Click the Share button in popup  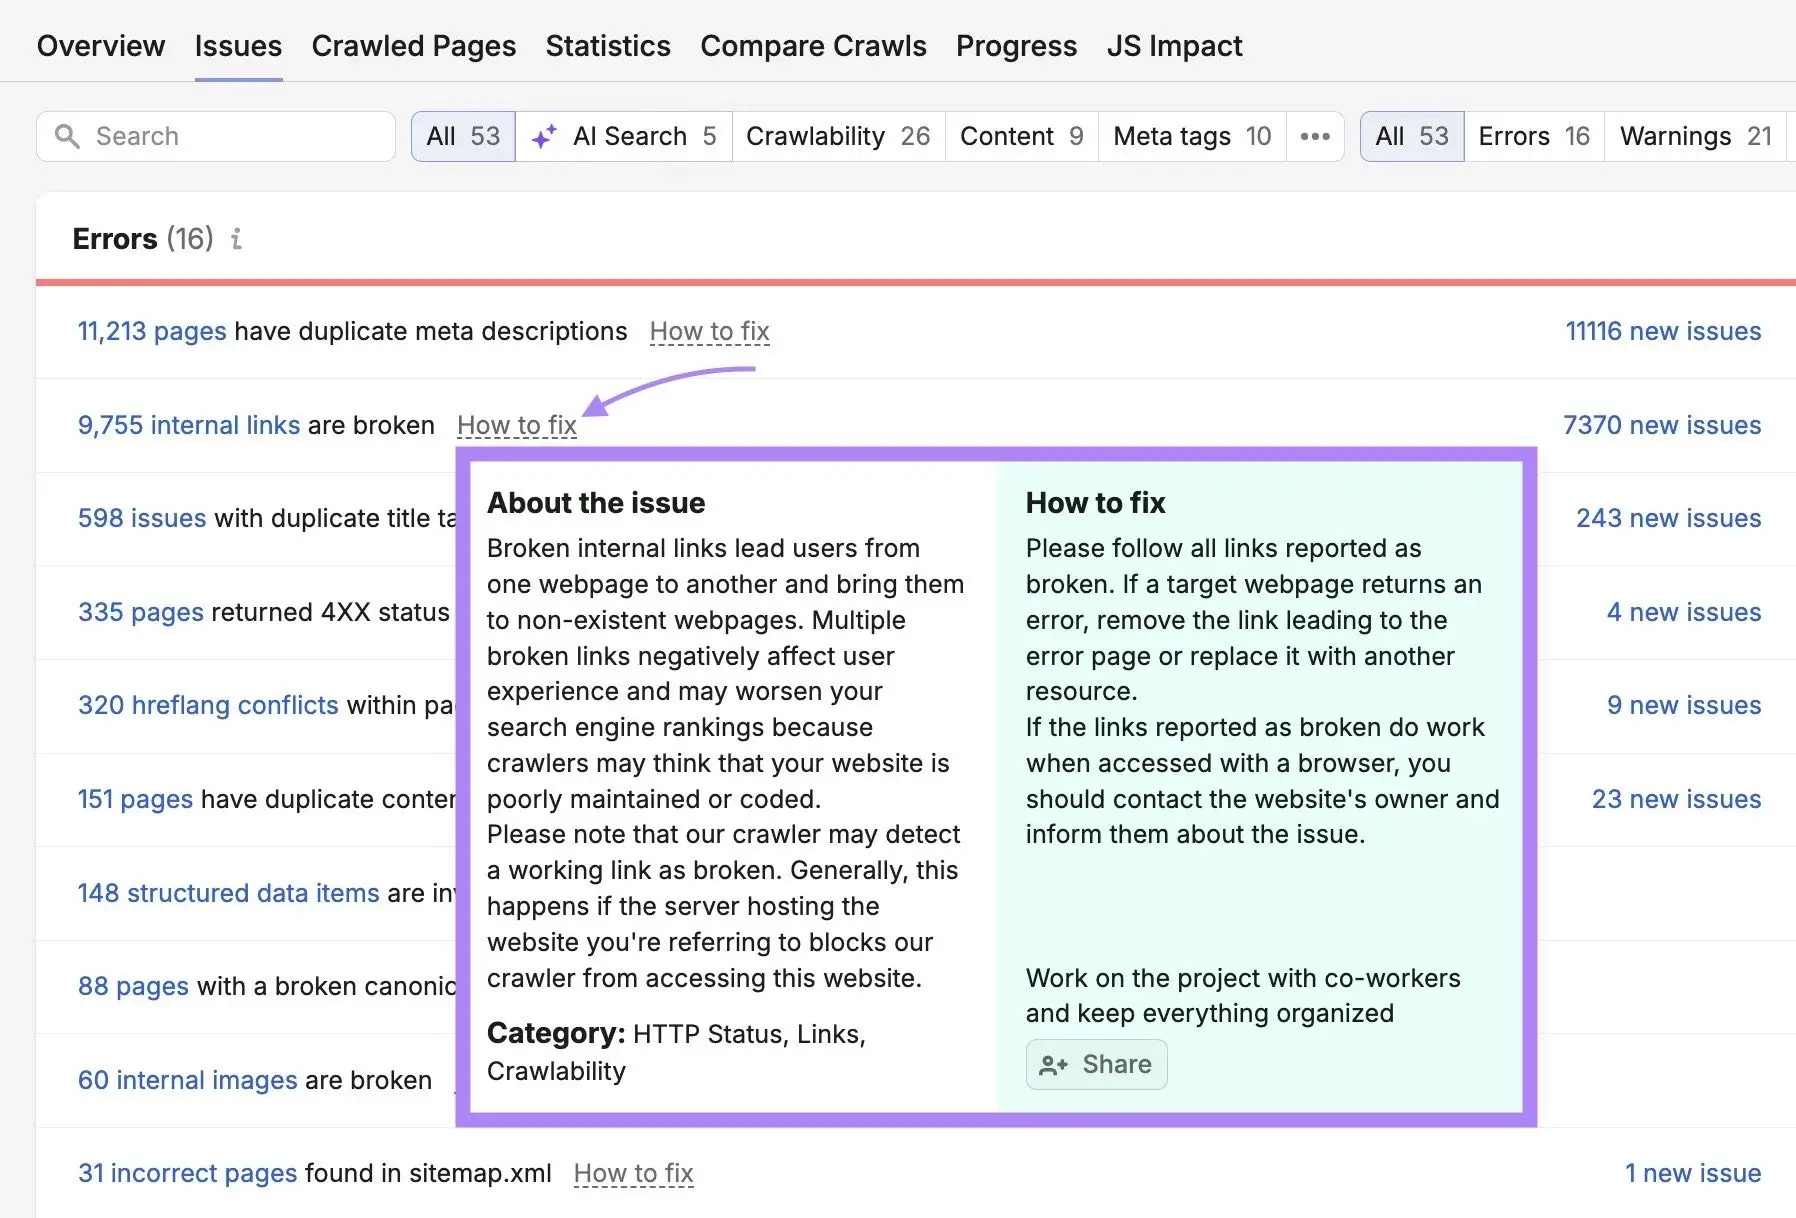pyautogui.click(x=1096, y=1065)
